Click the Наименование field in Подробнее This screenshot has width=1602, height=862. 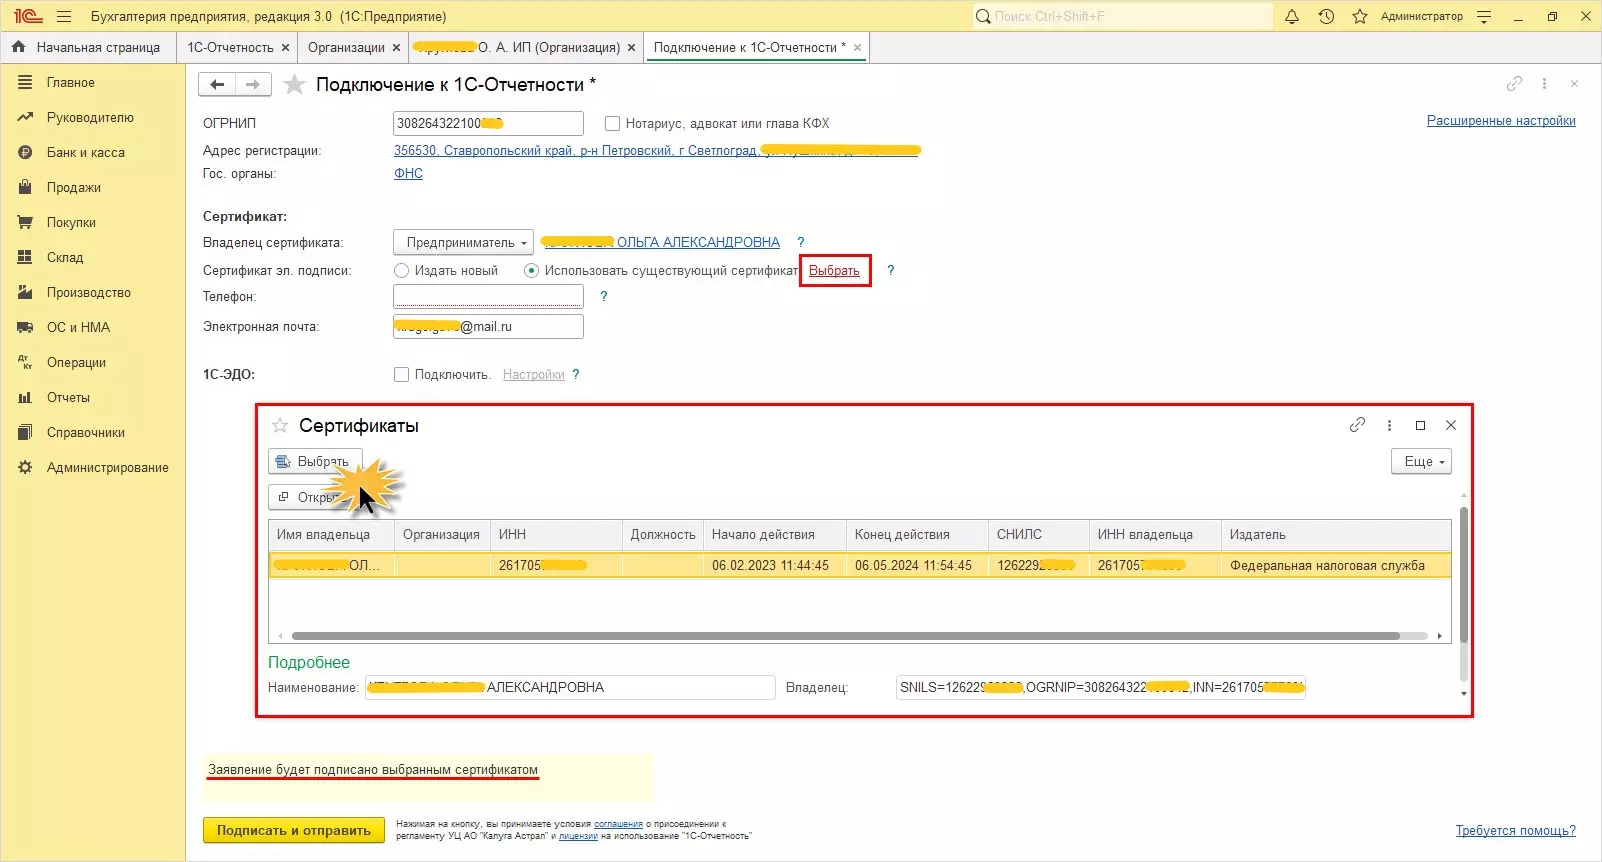click(x=570, y=687)
